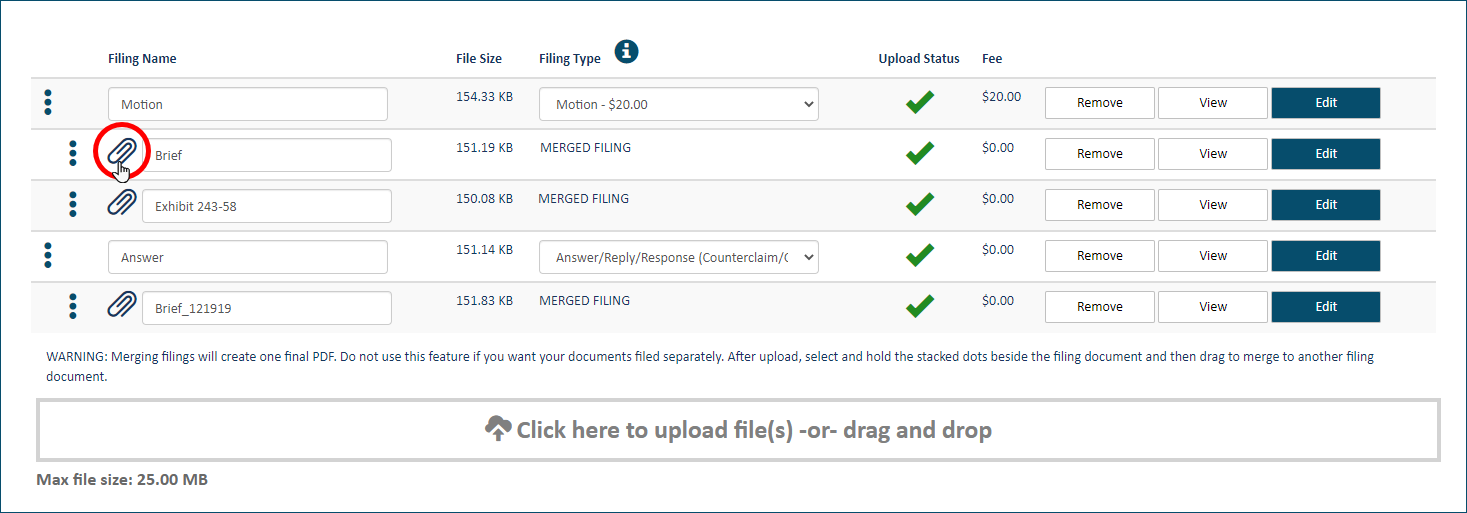This screenshot has height=513, width=1467.
Task: Click the paperclip icon next to Exhibit 243-58
Action: (122, 203)
